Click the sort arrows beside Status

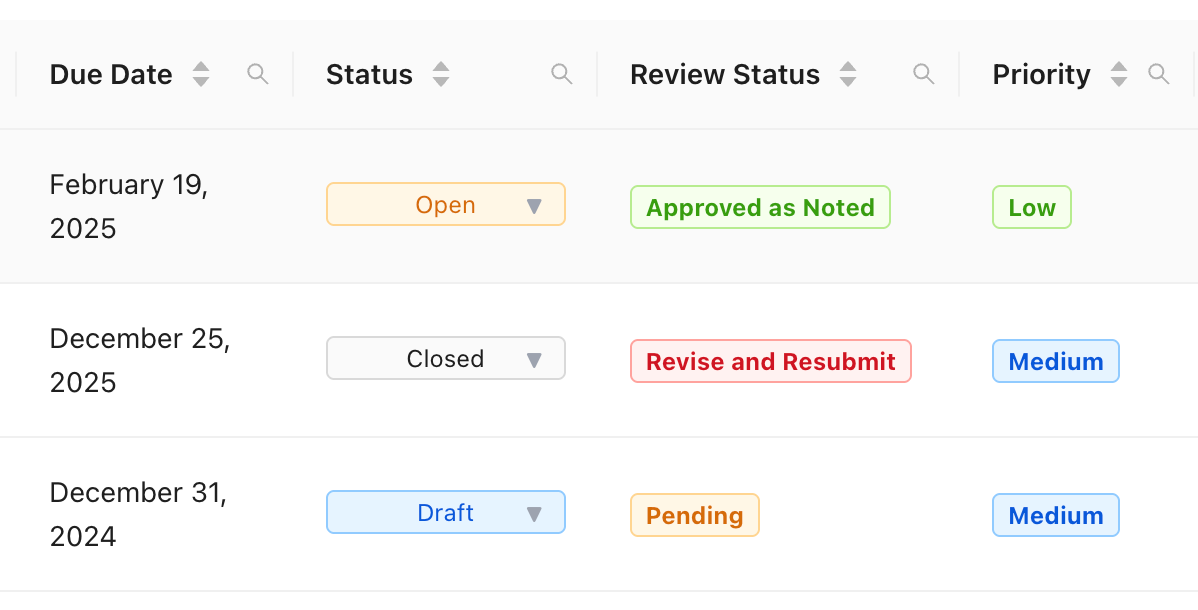[x=440, y=73]
